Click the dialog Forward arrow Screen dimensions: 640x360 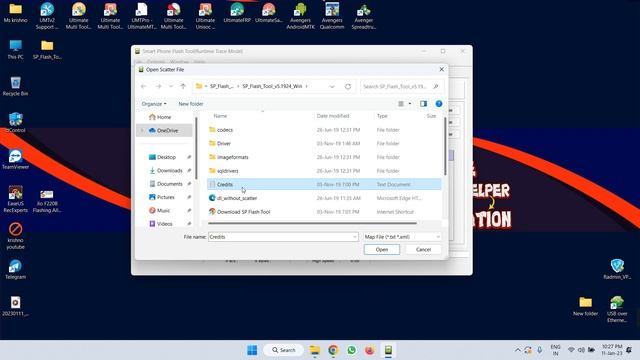click(158, 86)
